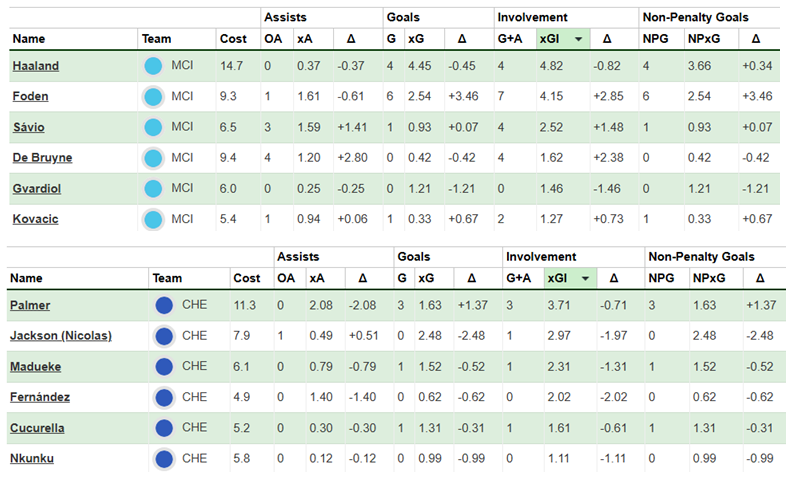792x478 pixels.
Task: Click the CHE badge in Nkunku's row
Action: [165, 459]
